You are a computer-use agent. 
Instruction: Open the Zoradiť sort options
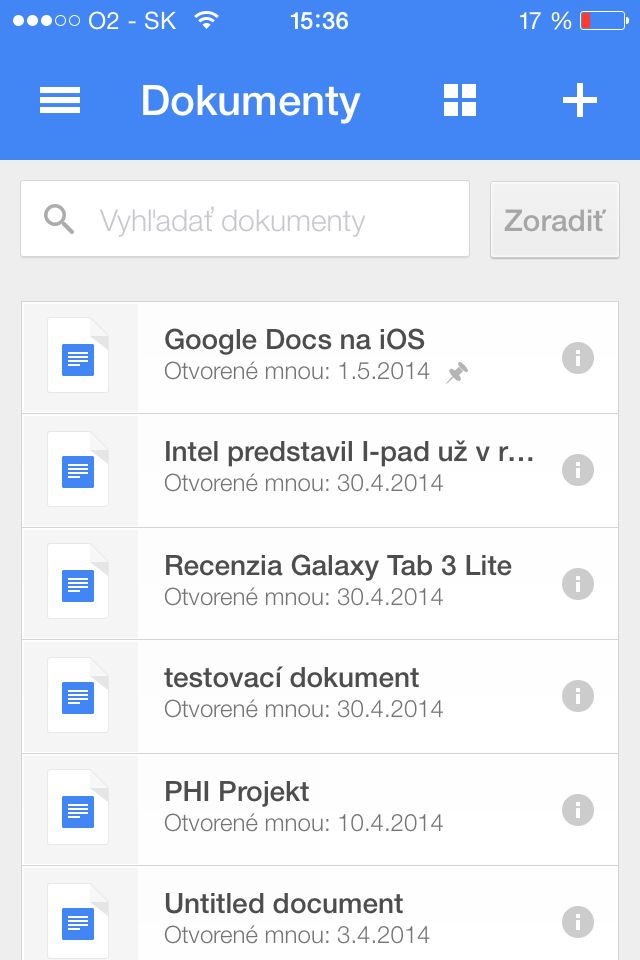tap(555, 220)
